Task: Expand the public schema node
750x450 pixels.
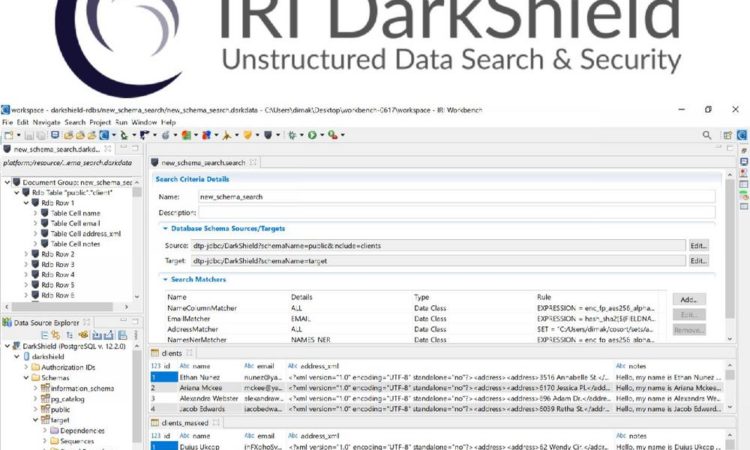Action: click(35, 409)
